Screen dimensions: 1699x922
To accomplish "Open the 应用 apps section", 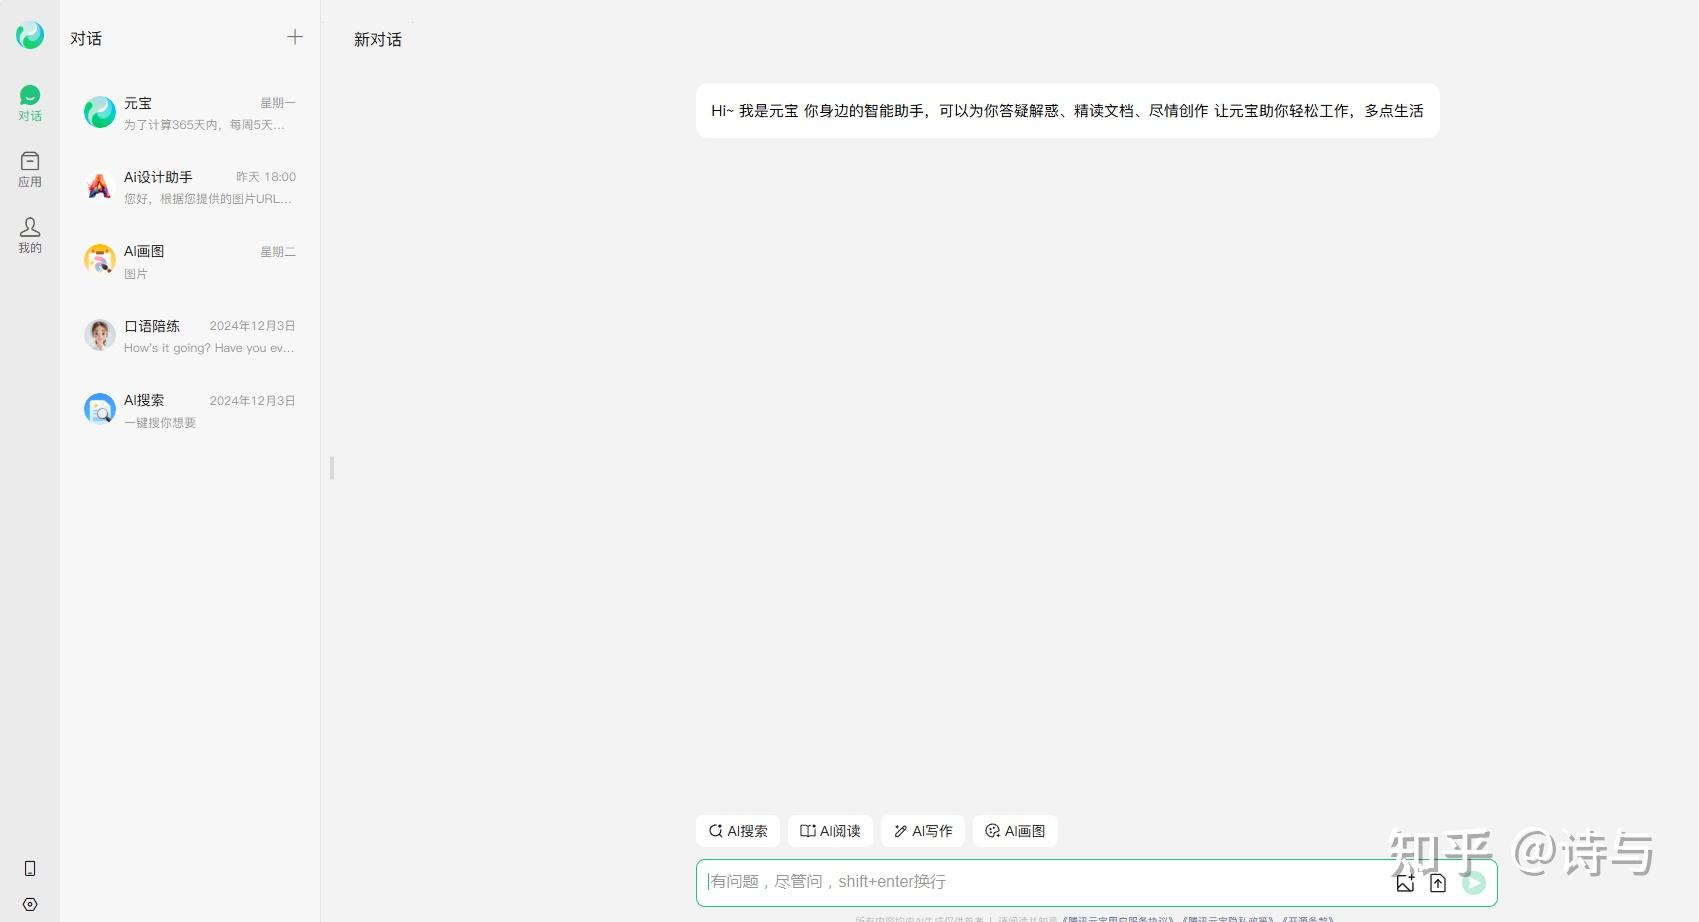I will tap(30, 170).
